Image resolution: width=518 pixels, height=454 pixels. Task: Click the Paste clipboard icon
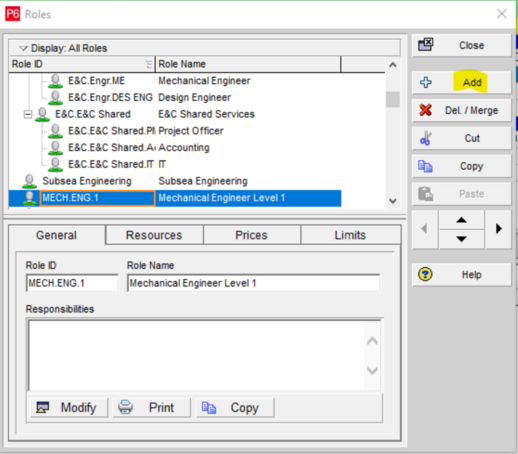tap(426, 194)
